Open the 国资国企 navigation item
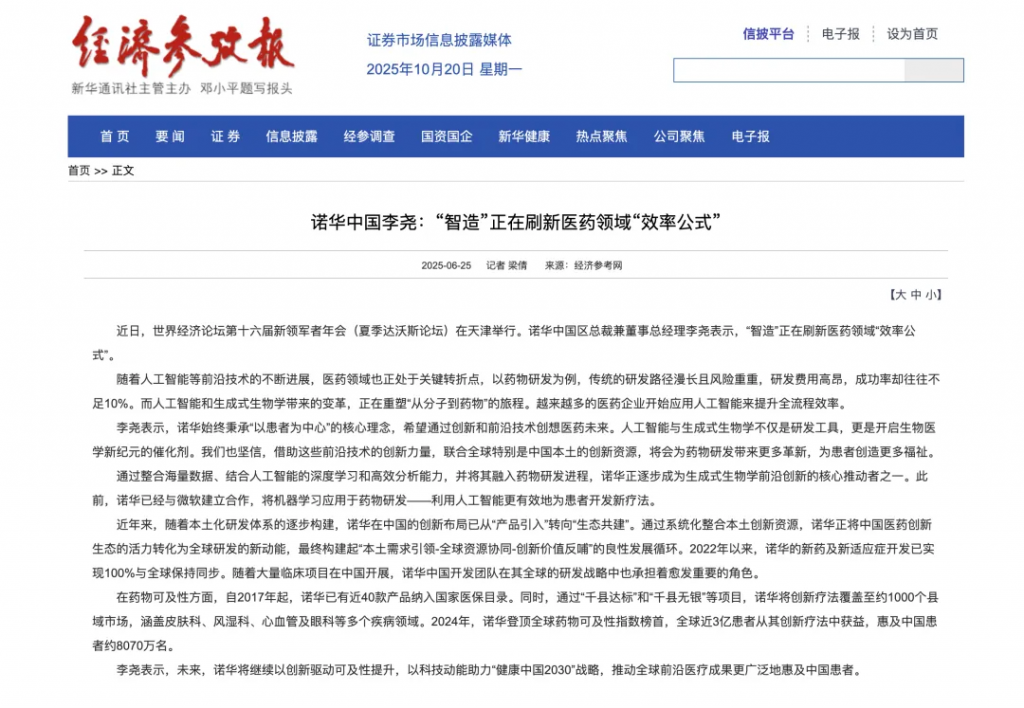The image size is (1024, 708). pyautogui.click(x=446, y=137)
